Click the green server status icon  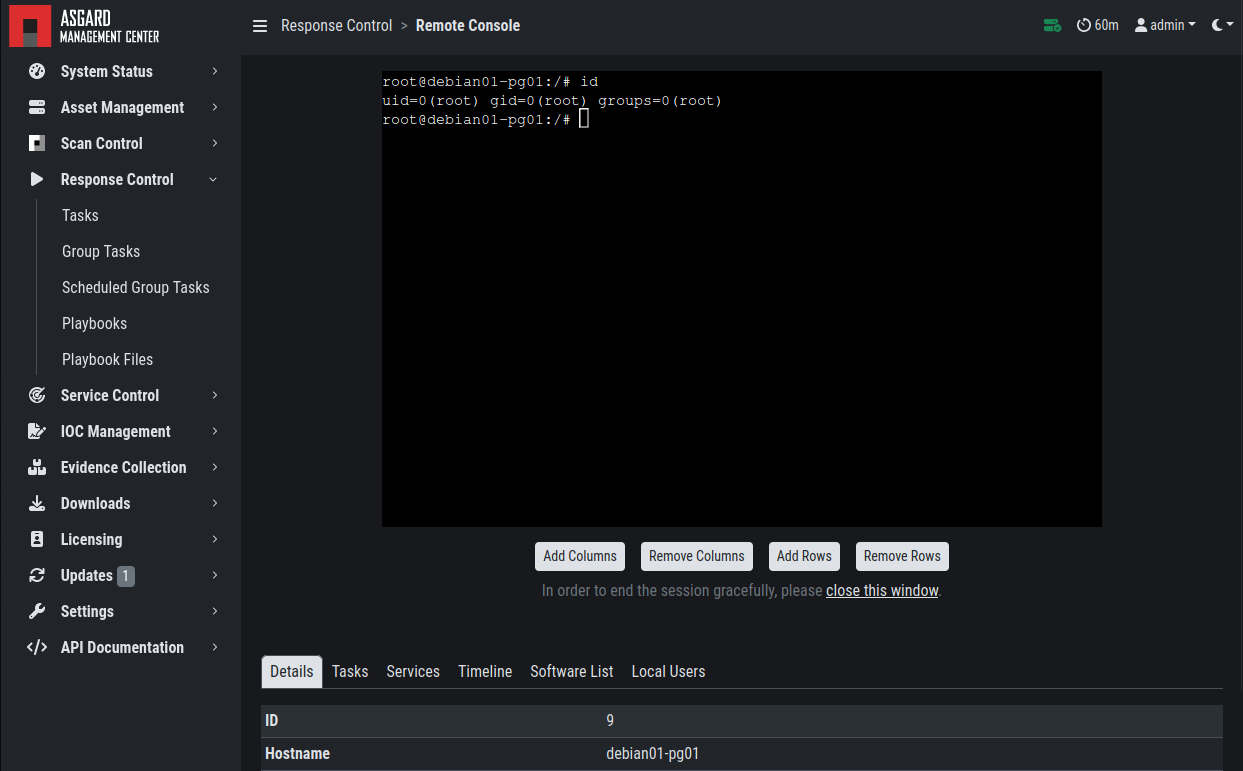tap(1052, 25)
